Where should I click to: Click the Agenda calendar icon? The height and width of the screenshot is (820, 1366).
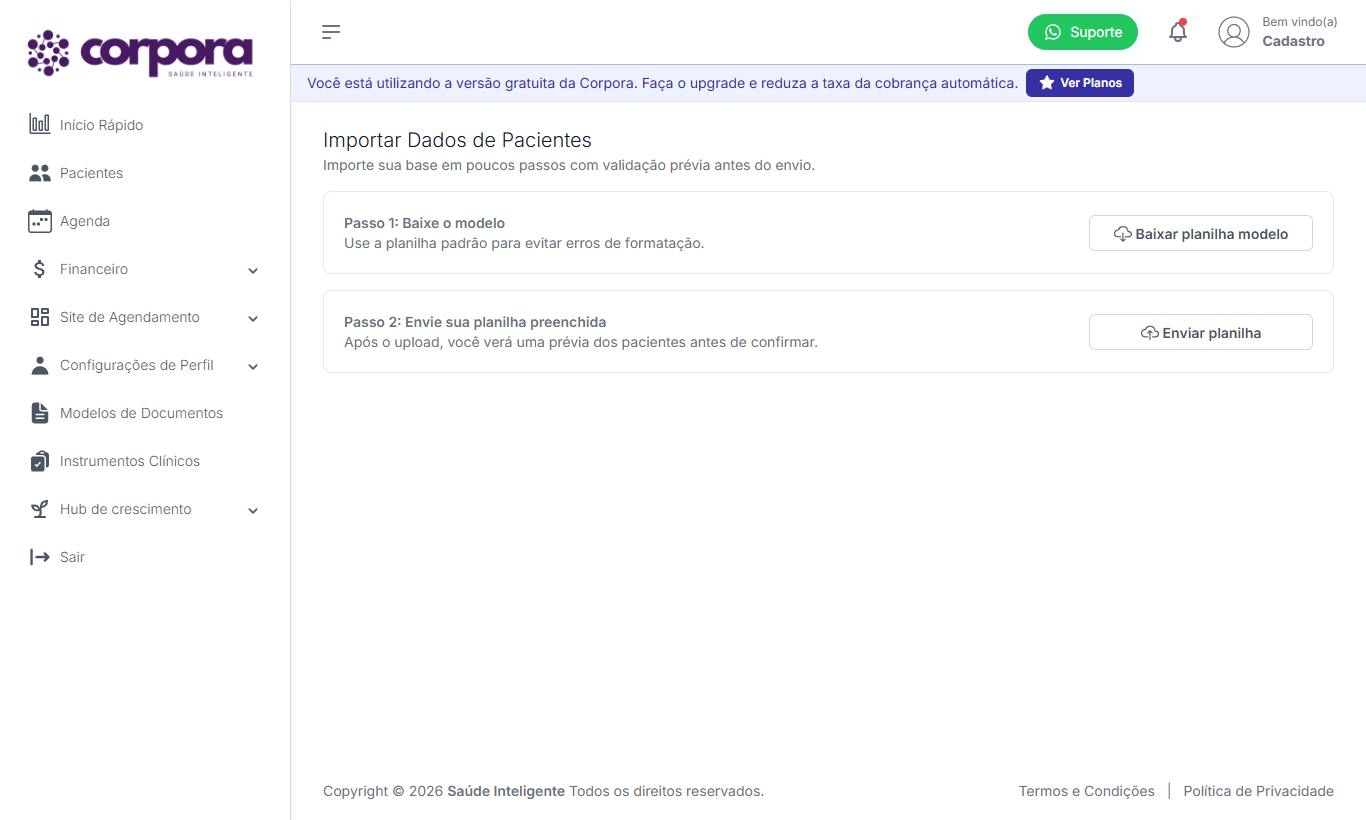[40, 221]
